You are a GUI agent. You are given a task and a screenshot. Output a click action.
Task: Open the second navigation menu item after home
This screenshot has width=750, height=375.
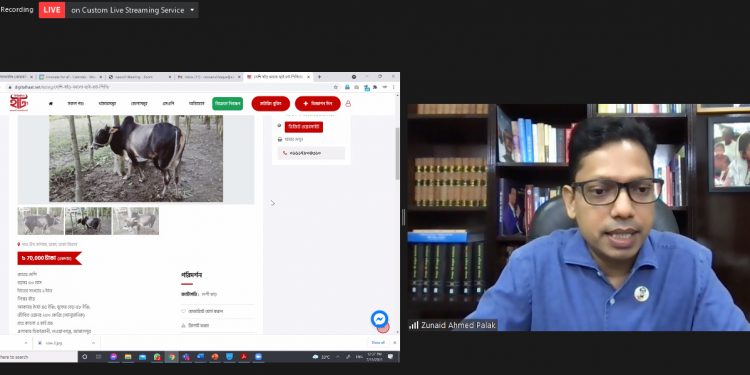pyautogui.click(x=76, y=103)
